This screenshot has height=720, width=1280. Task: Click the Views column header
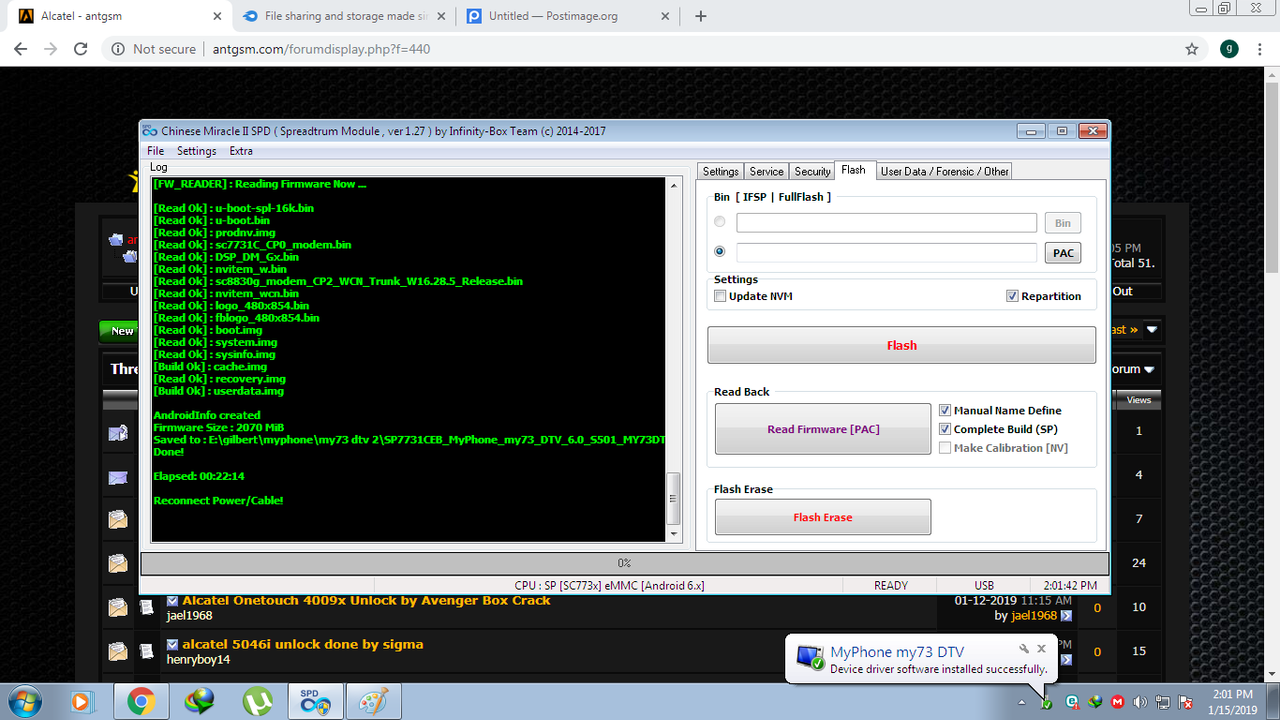[x=1139, y=400]
